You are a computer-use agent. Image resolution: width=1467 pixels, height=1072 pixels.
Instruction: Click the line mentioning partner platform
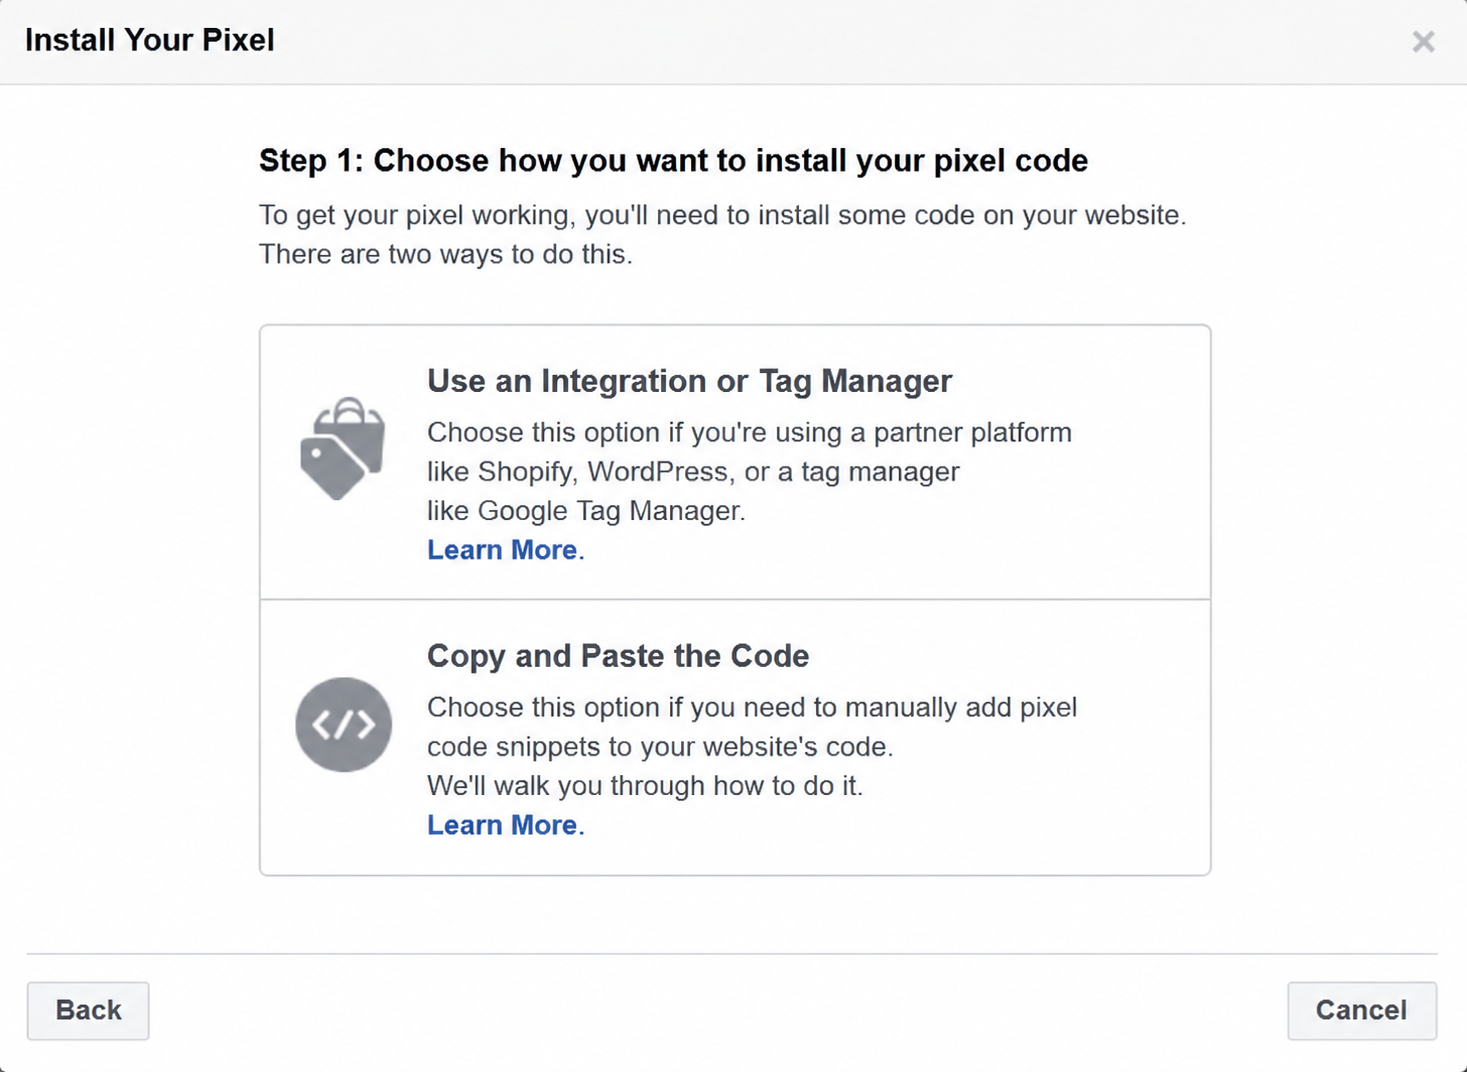(749, 433)
